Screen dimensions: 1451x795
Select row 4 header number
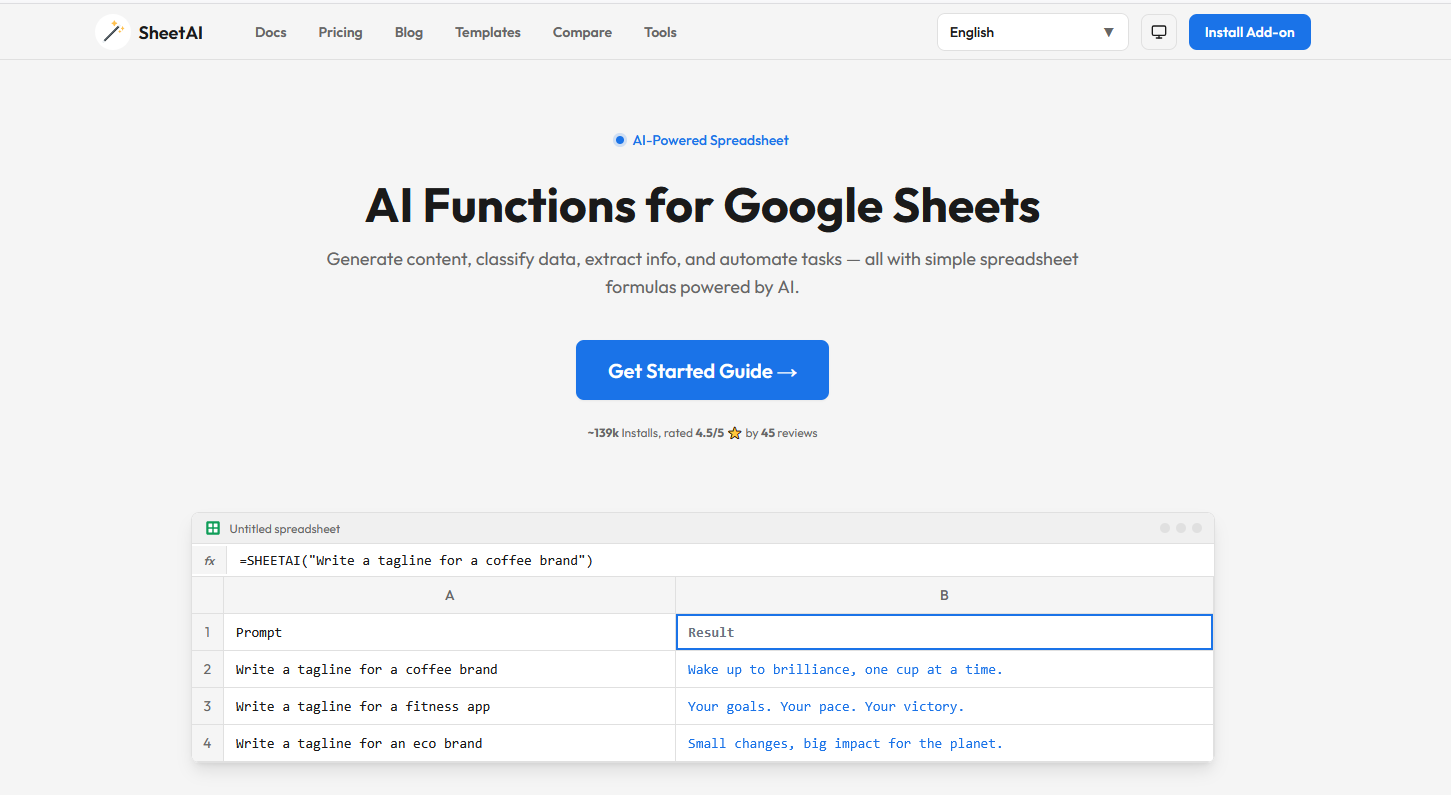(208, 743)
